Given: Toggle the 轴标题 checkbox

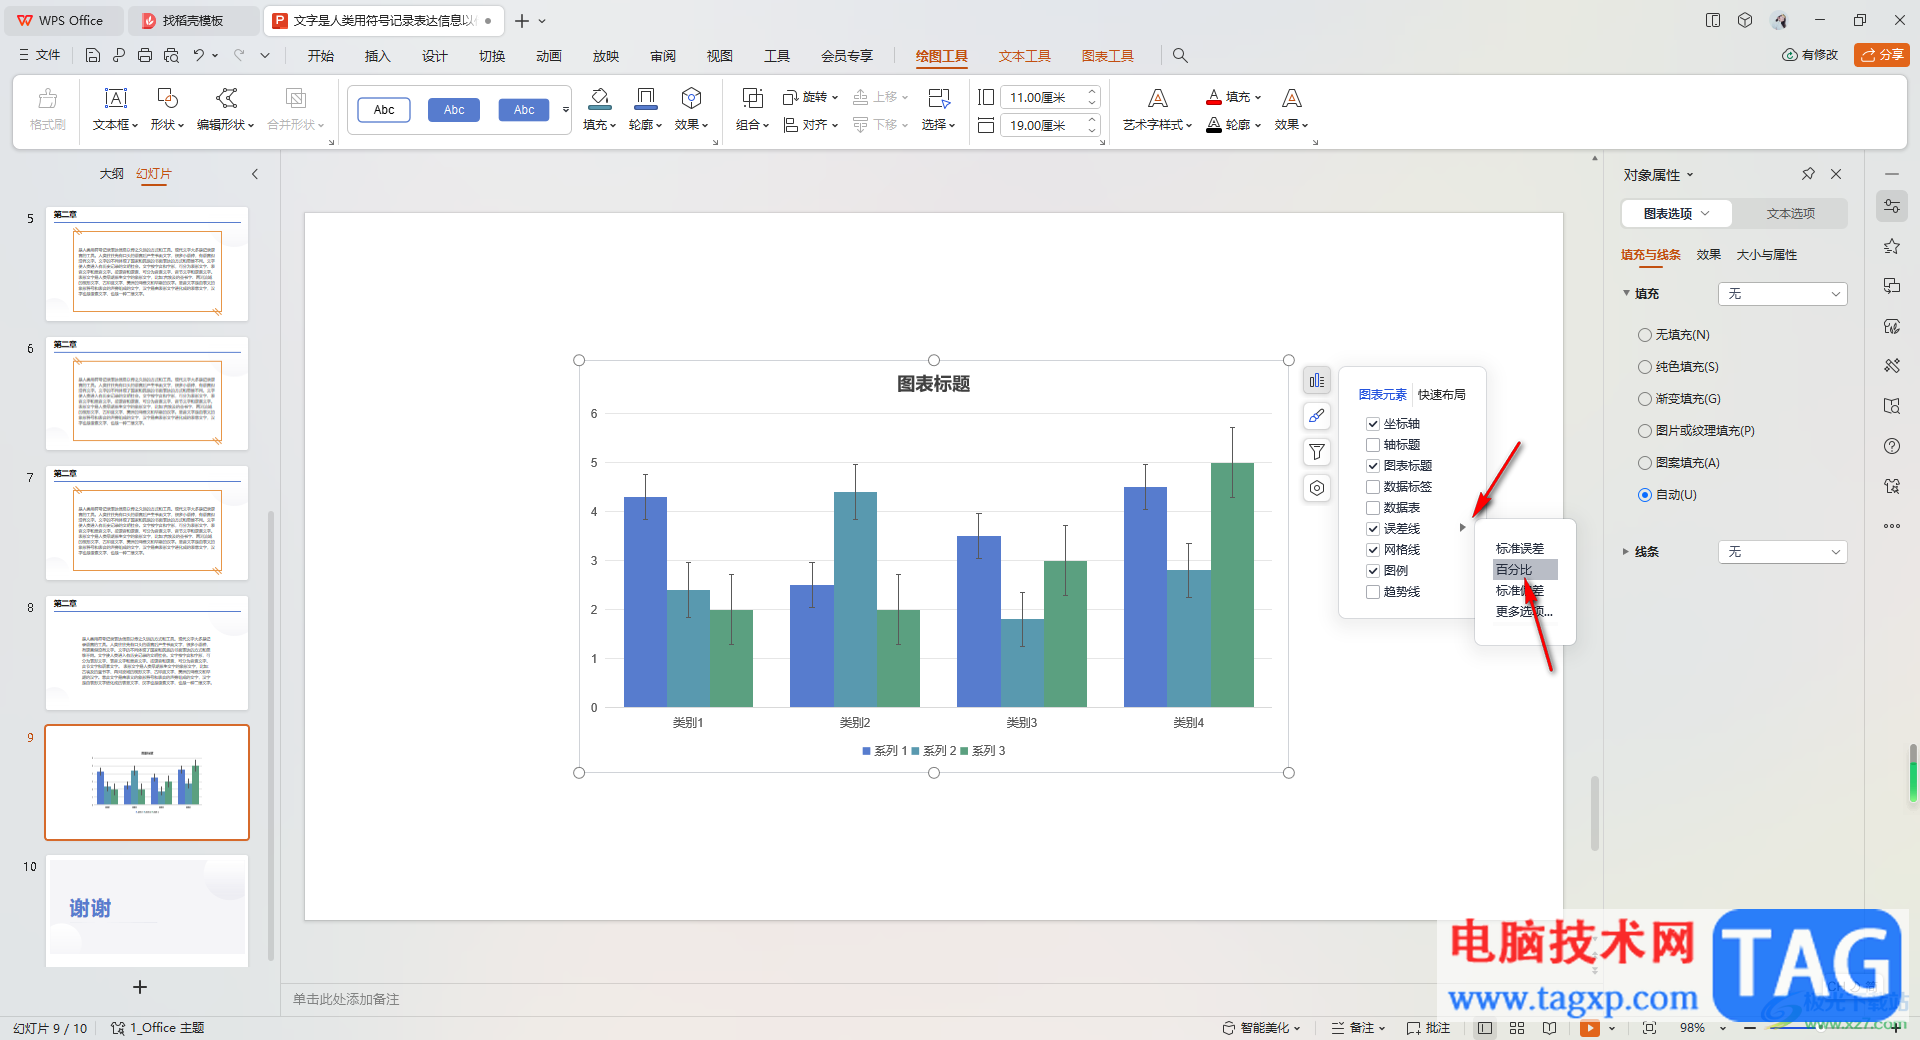Looking at the screenshot, I should [1373, 445].
